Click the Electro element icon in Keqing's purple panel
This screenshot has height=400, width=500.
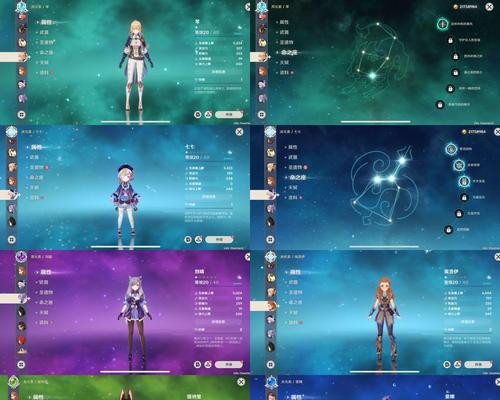tap(21, 257)
